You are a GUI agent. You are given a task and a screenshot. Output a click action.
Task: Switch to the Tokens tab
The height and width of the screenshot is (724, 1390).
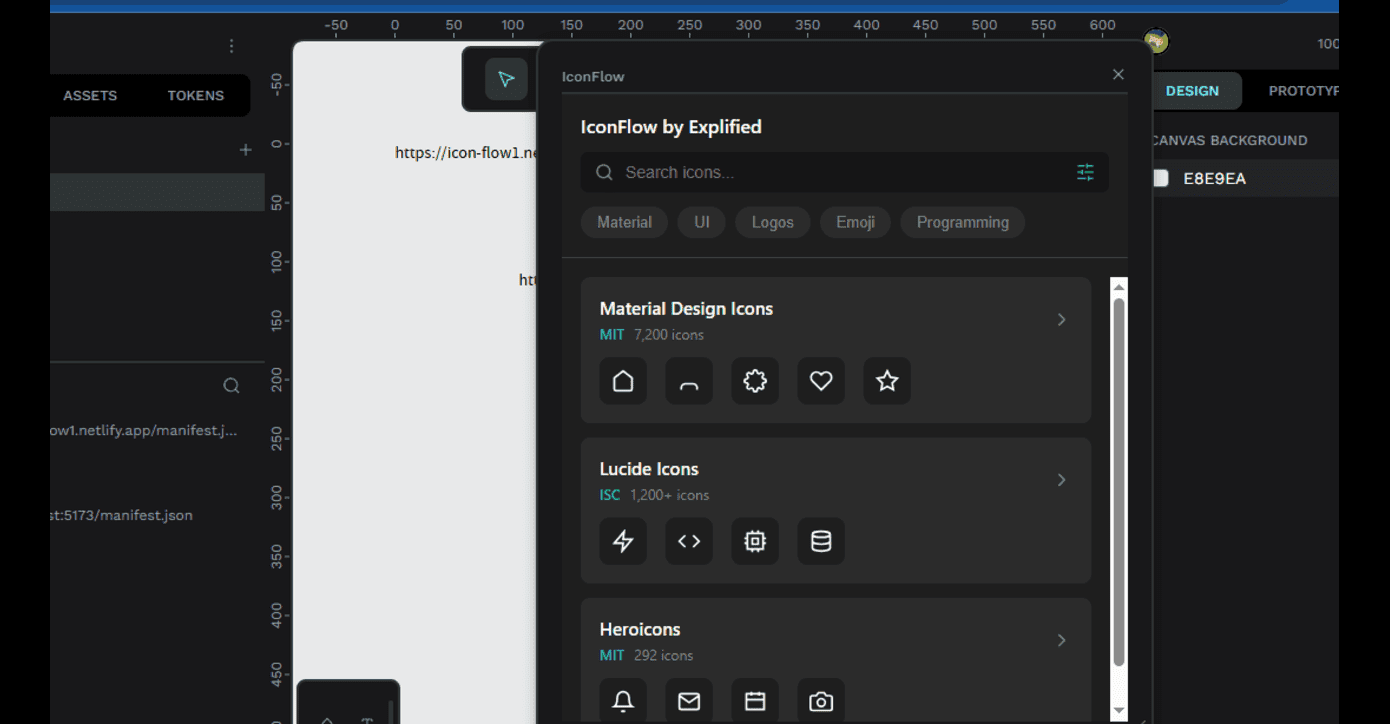click(195, 96)
